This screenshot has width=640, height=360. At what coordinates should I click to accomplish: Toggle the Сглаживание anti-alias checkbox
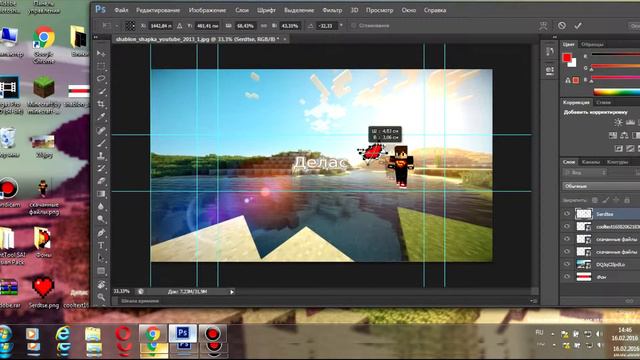point(353,26)
